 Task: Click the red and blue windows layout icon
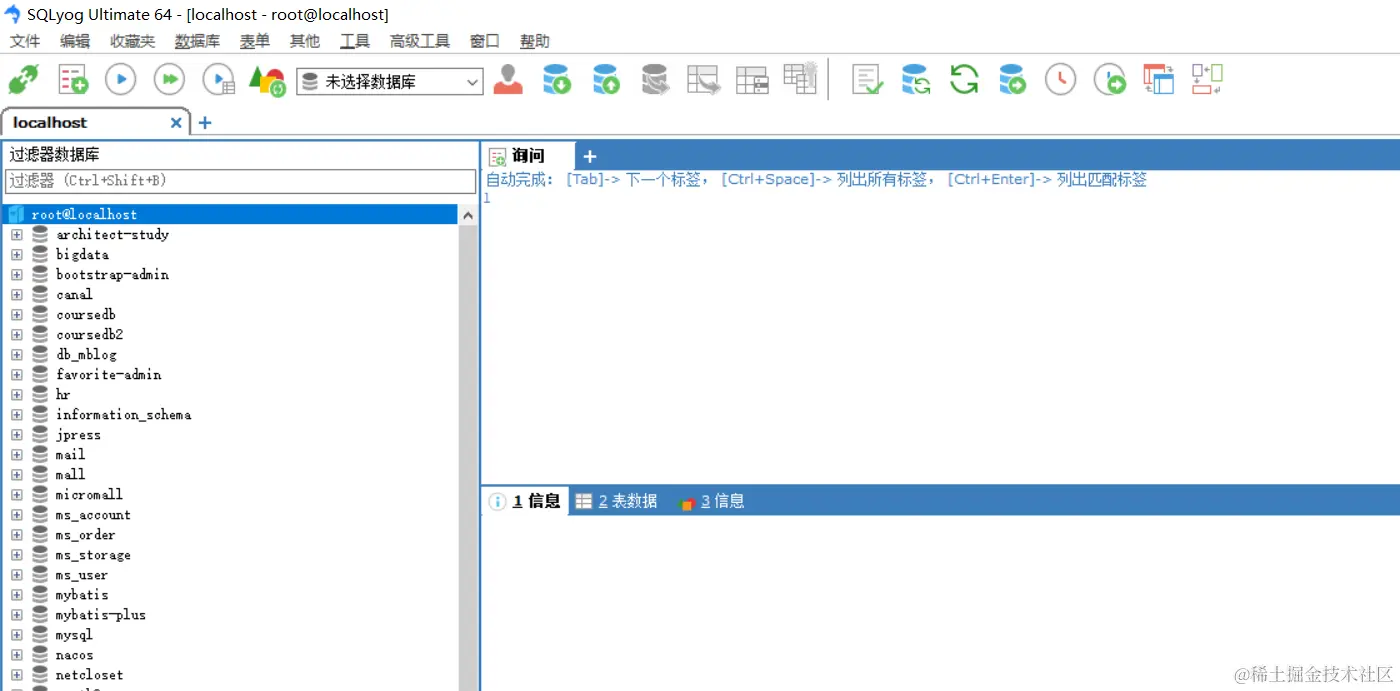[1159, 80]
